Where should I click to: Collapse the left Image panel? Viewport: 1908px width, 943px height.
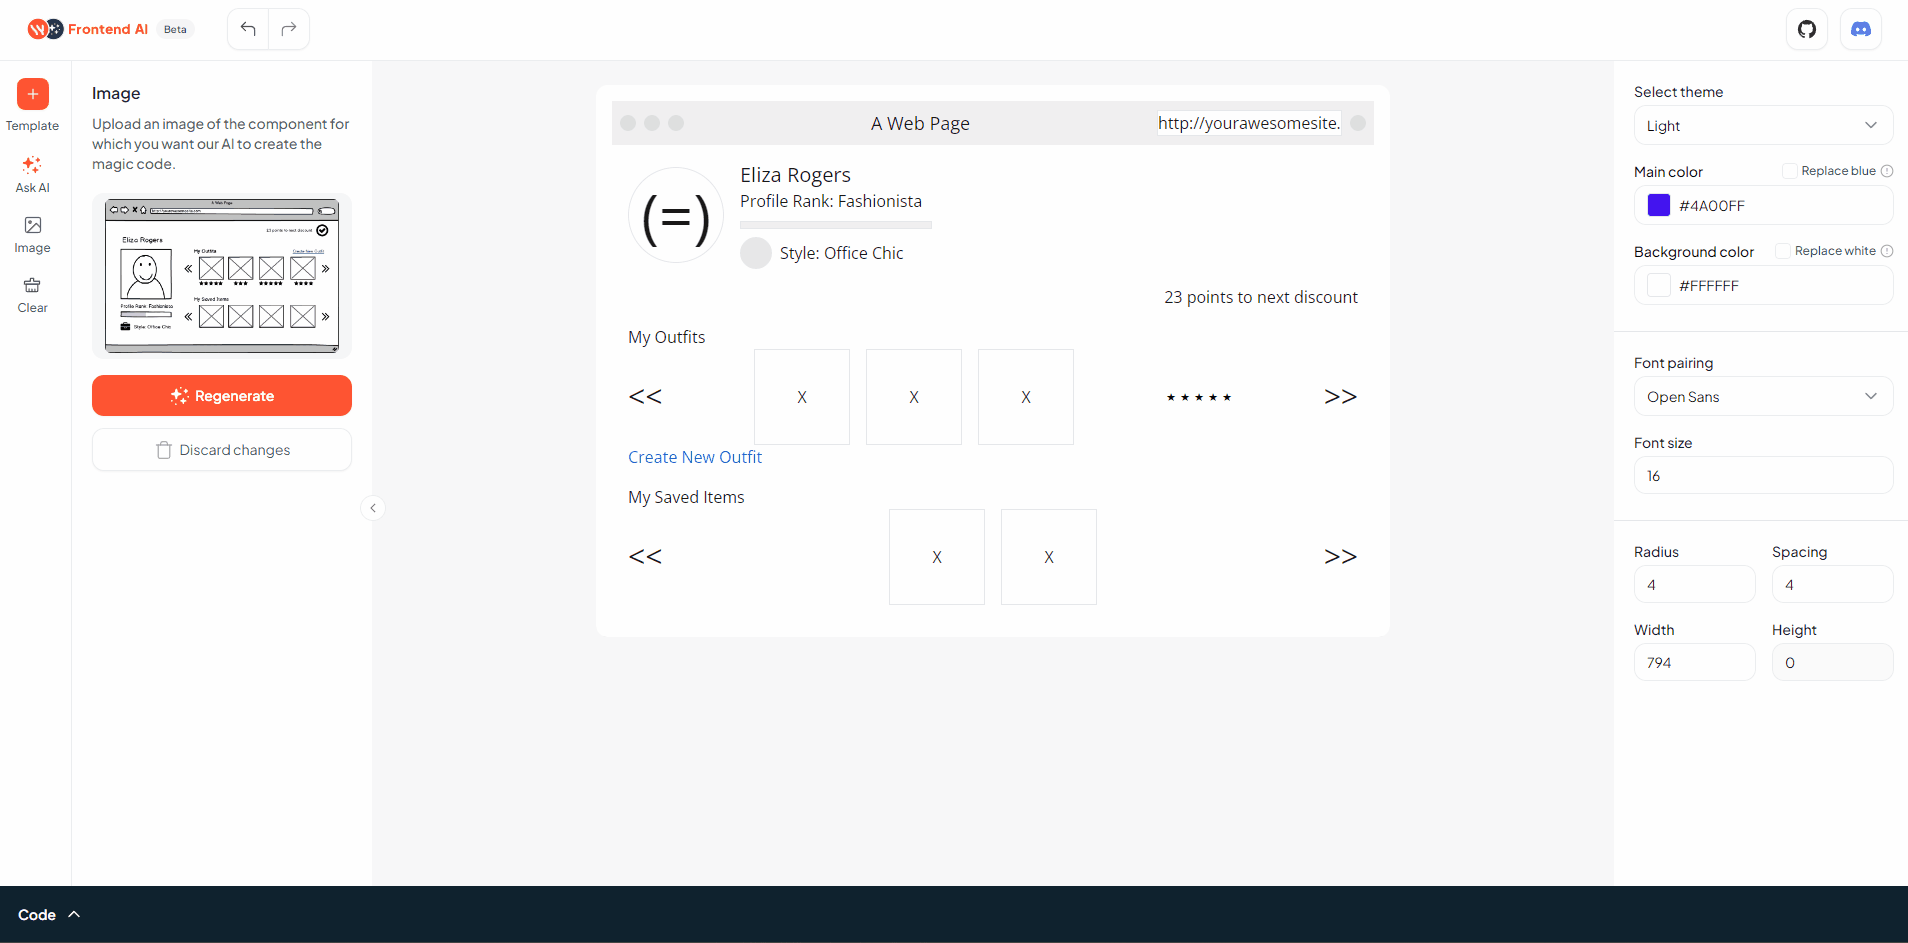click(x=373, y=508)
